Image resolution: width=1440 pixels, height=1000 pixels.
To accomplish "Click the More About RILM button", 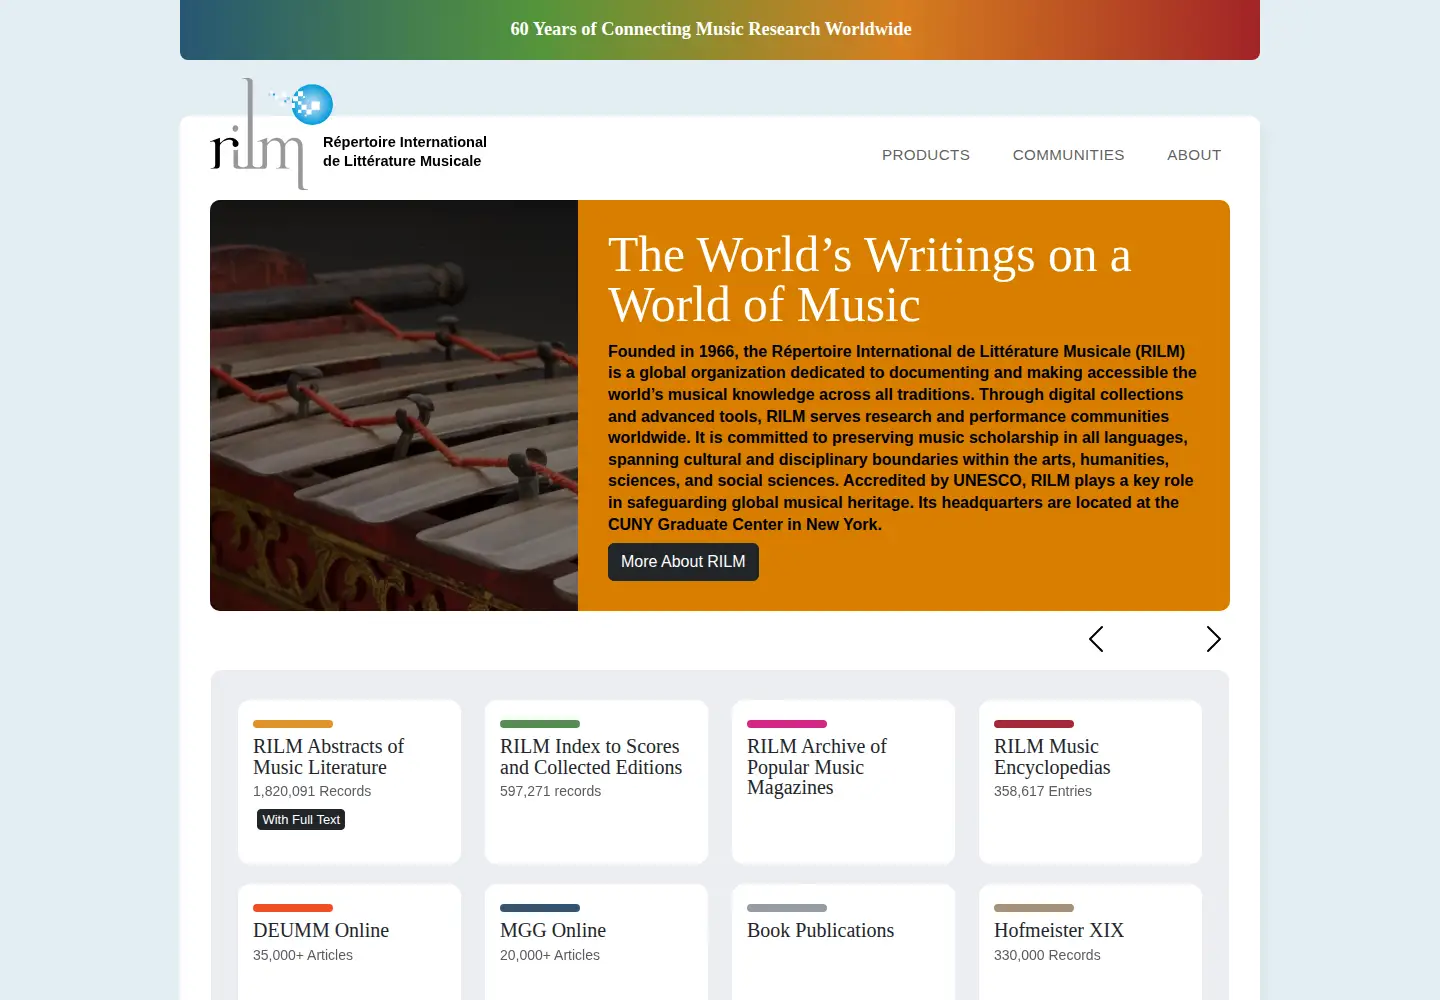I will 683,562.
